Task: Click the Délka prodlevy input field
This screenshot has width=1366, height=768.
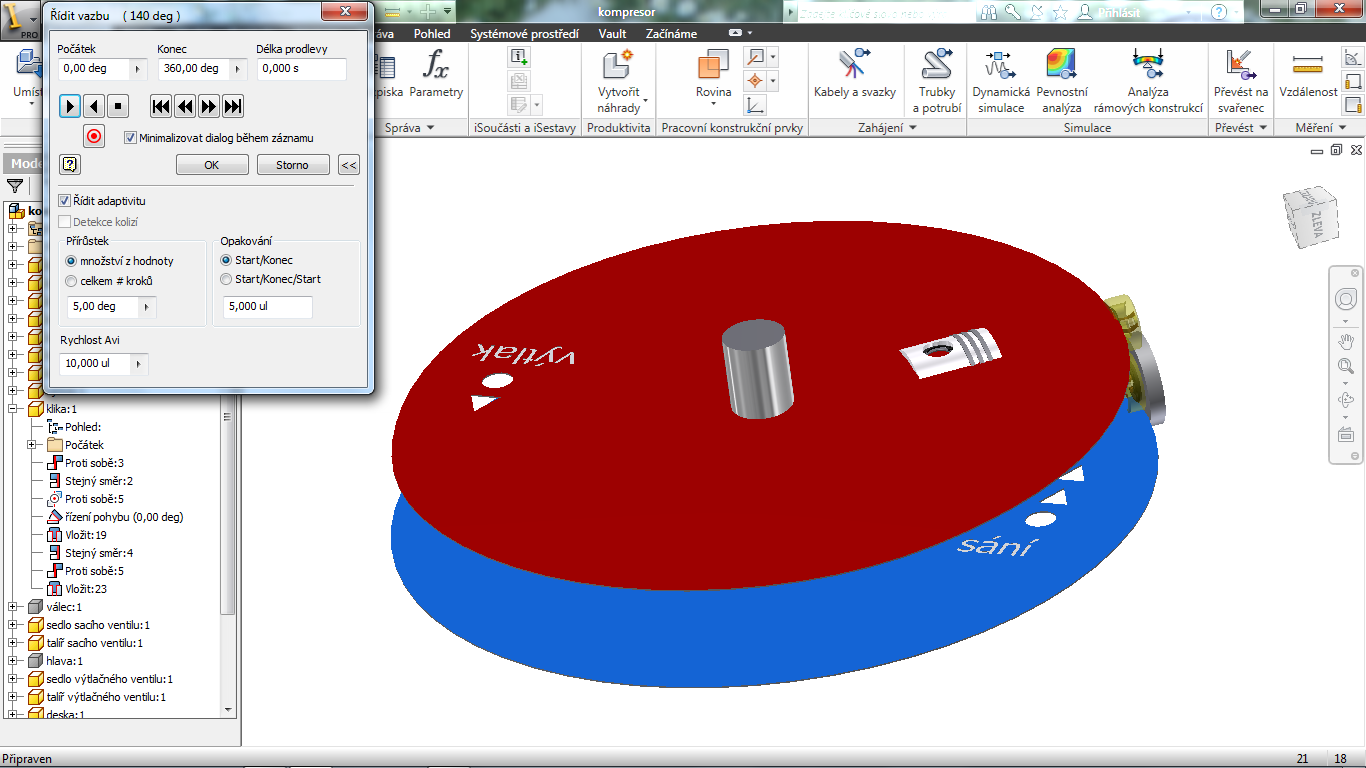Action: click(x=302, y=69)
